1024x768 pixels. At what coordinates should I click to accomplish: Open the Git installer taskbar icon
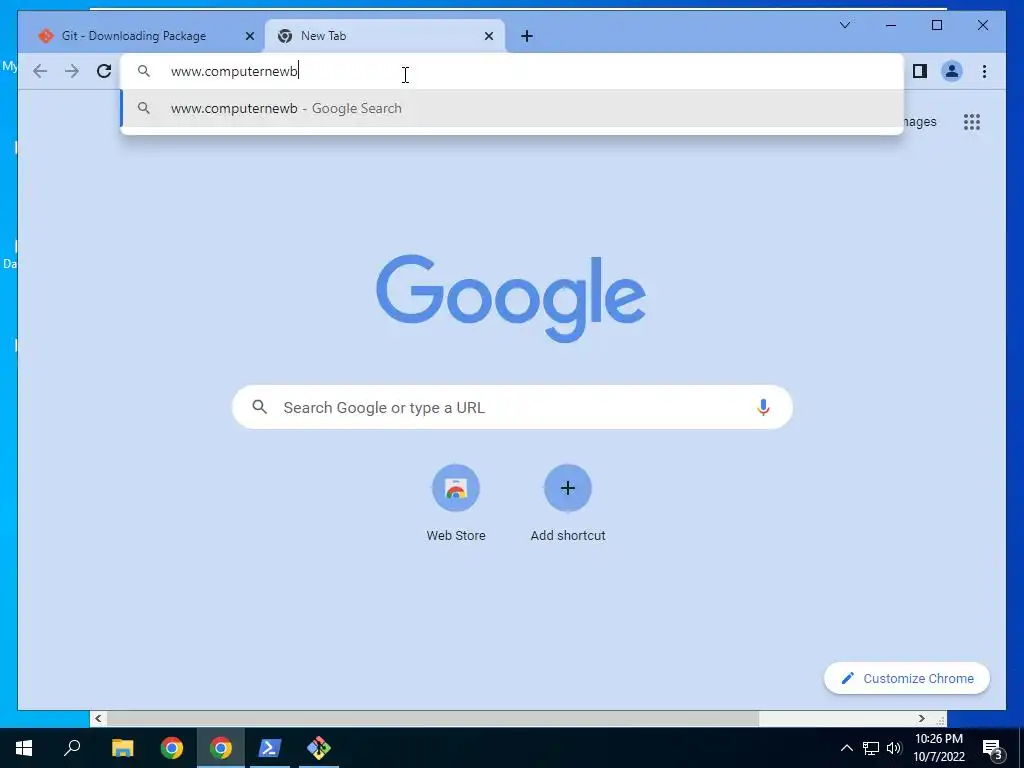tap(319, 748)
